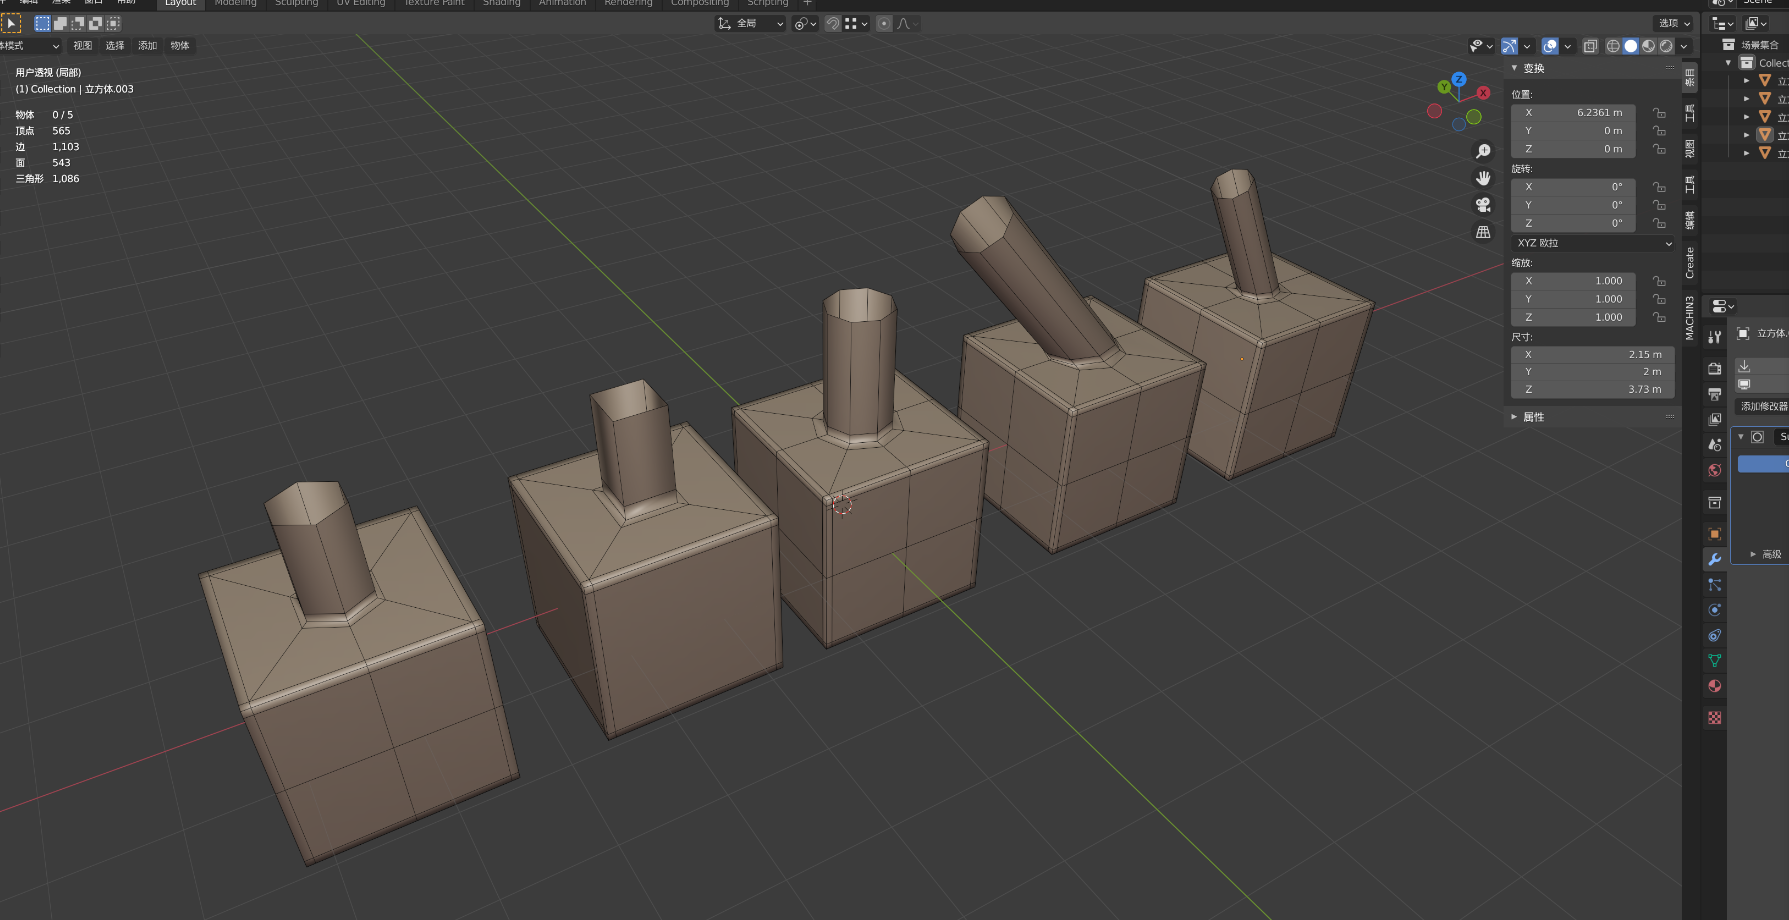Choose subtract selection mode icon
The image size is (1789, 920).
click(78, 23)
